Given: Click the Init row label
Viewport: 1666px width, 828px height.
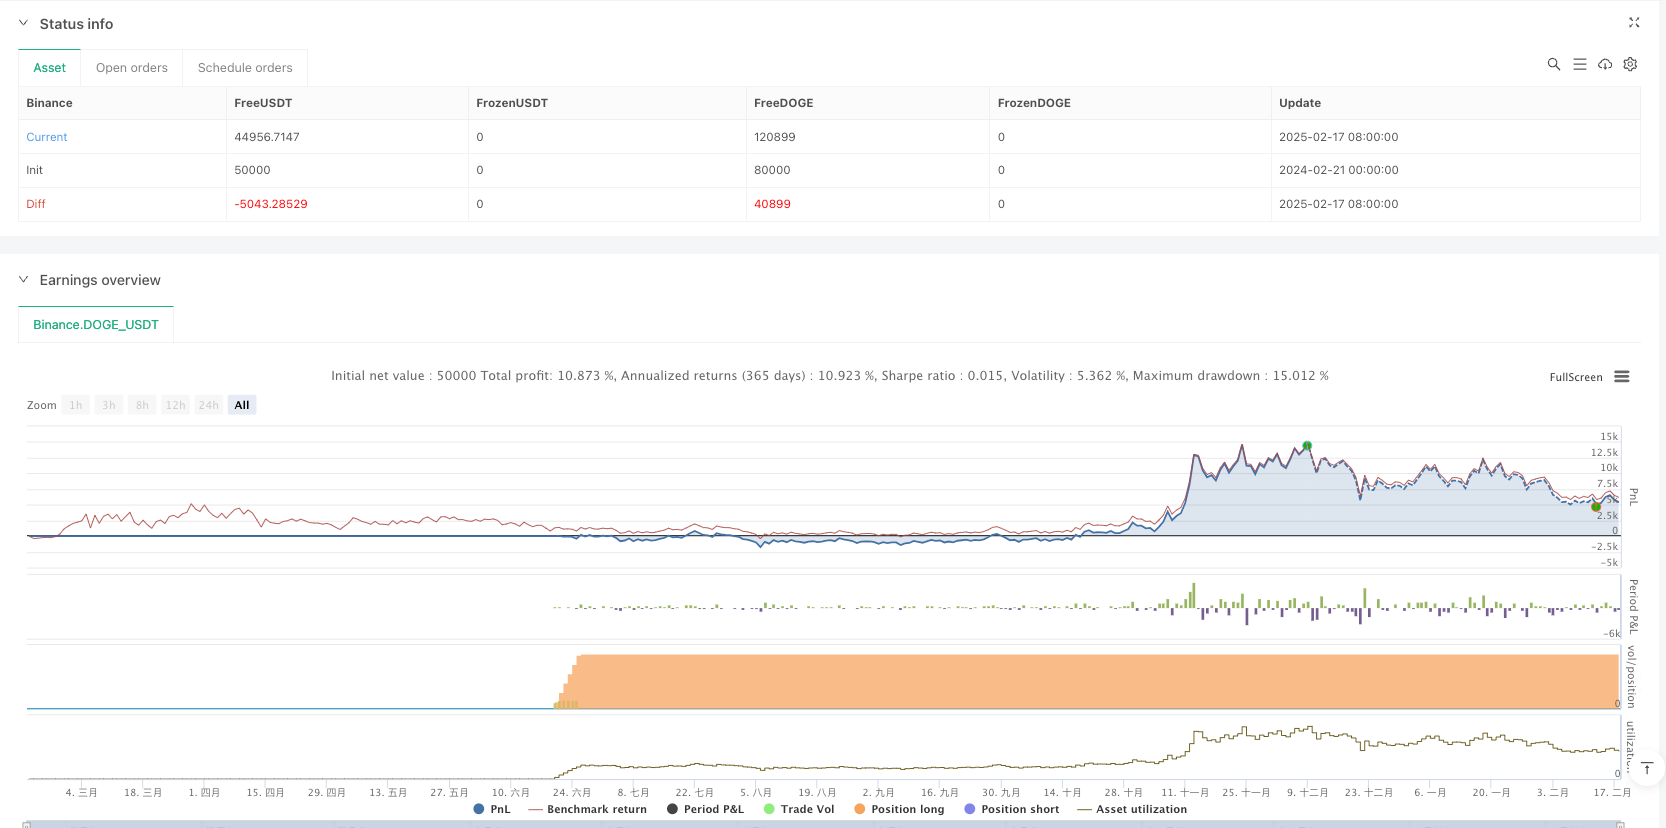Looking at the screenshot, I should pyautogui.click(x=35, y=170).
